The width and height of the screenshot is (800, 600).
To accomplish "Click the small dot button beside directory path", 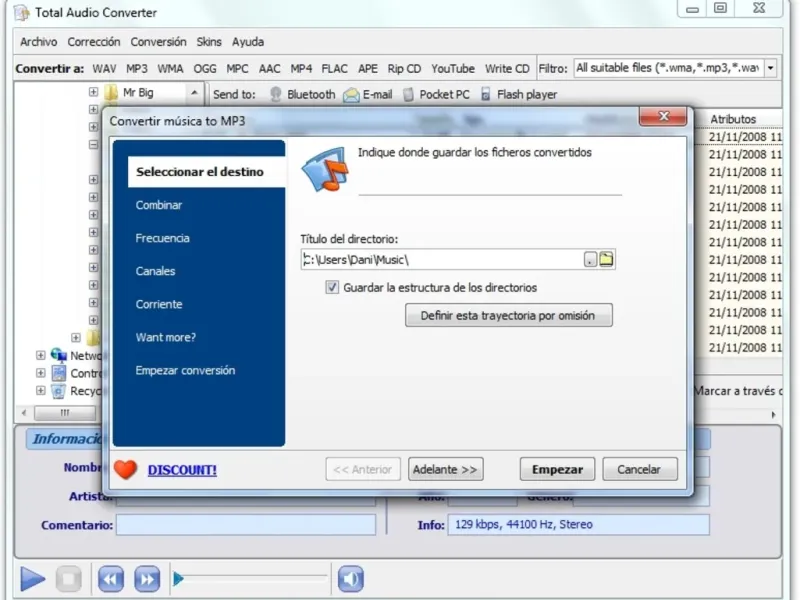I will [x=590, y=260].
